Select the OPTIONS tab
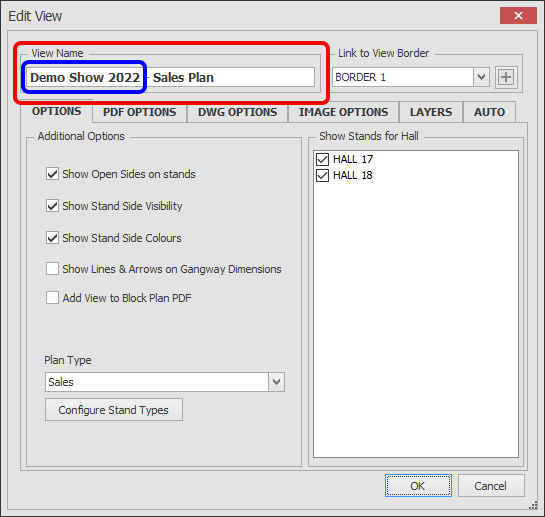Image resolution: width=545 pixels, height=517 pixels. [x=56, y=111]
